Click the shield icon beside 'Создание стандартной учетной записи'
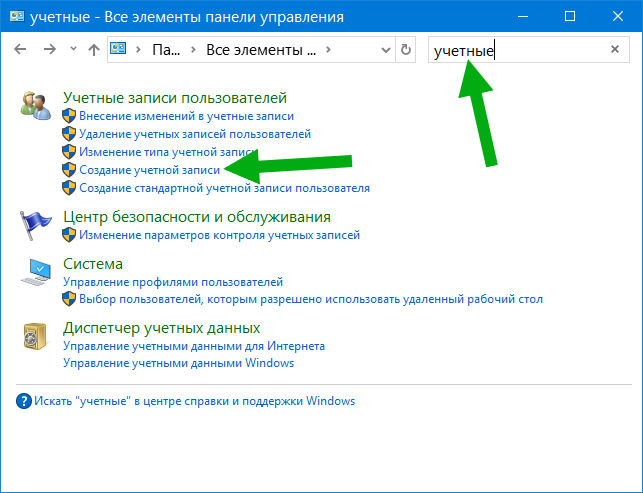 pyautogui.click(x=69, y=188)
